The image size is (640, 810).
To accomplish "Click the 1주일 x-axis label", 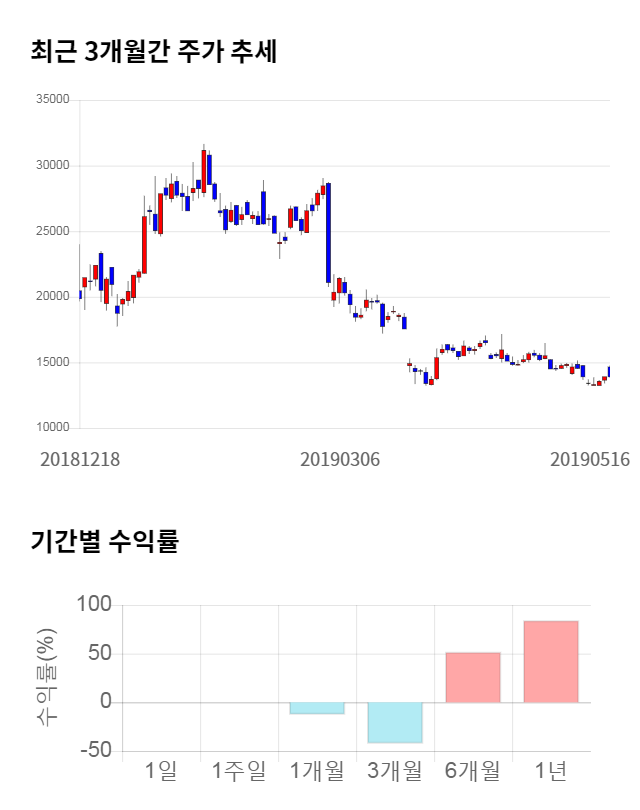I will pos(239,771).
